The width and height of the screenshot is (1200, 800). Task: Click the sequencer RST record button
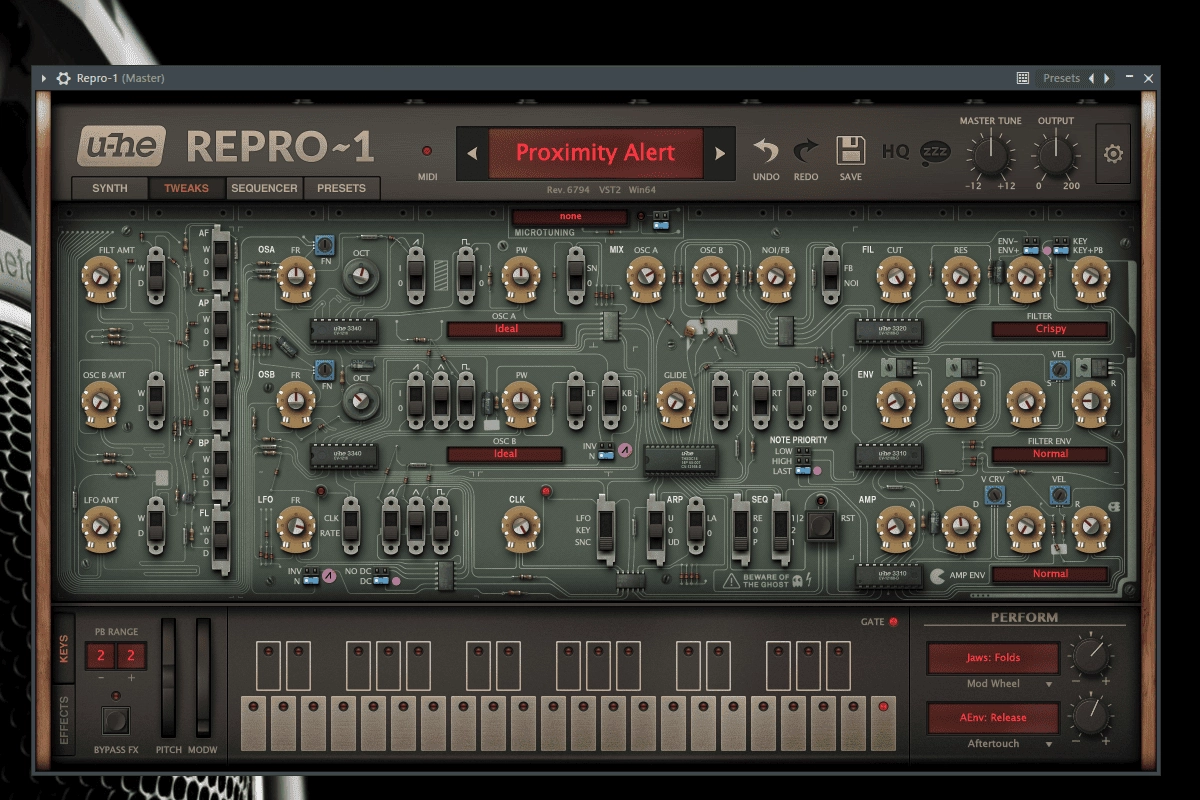(x=821, y=524)
